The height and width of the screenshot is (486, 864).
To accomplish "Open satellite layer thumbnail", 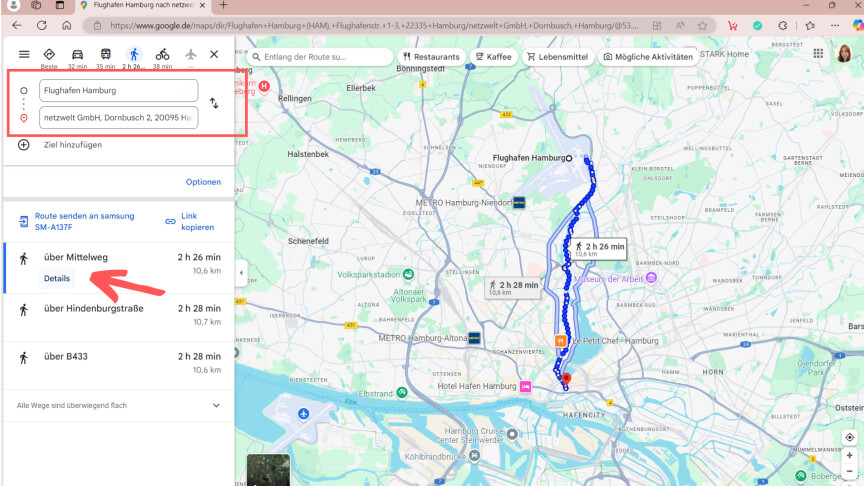I will click(x=268, y=470).
